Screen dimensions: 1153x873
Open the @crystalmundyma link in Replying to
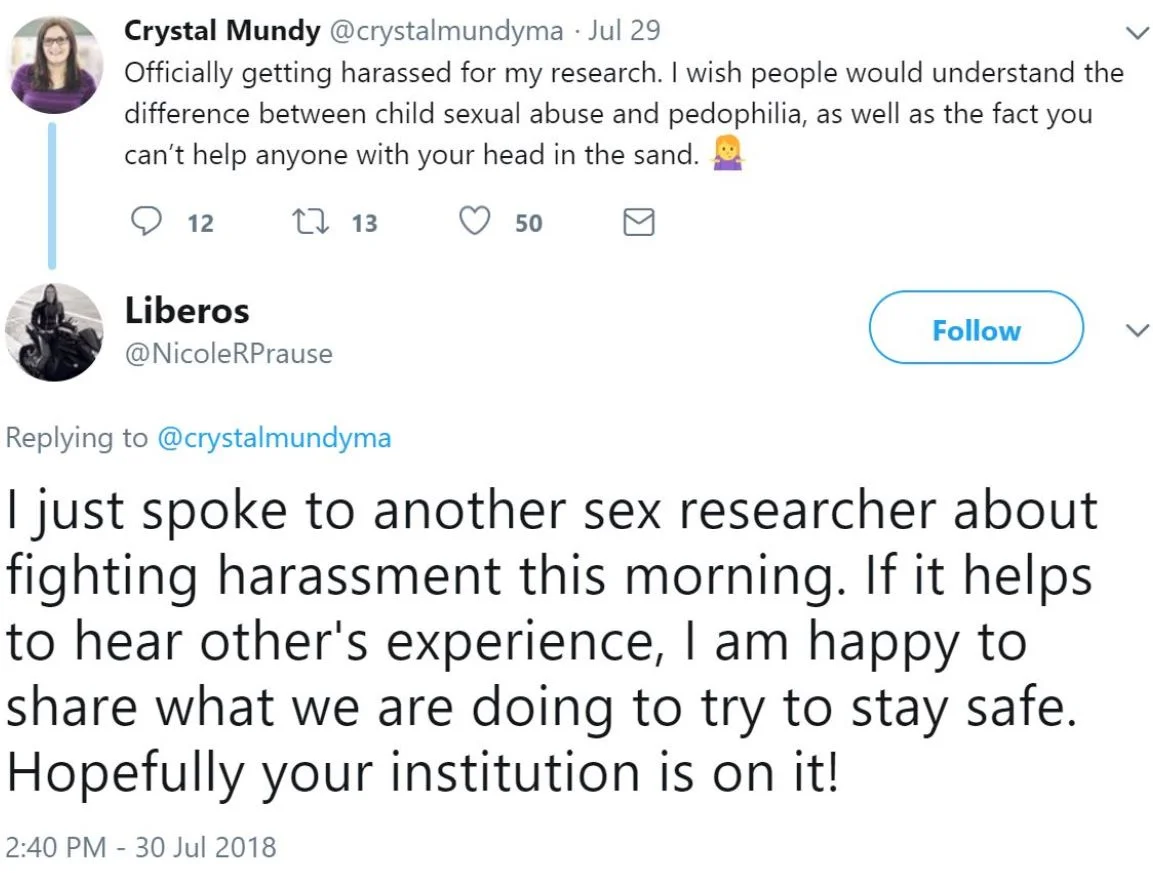(274, 437)
